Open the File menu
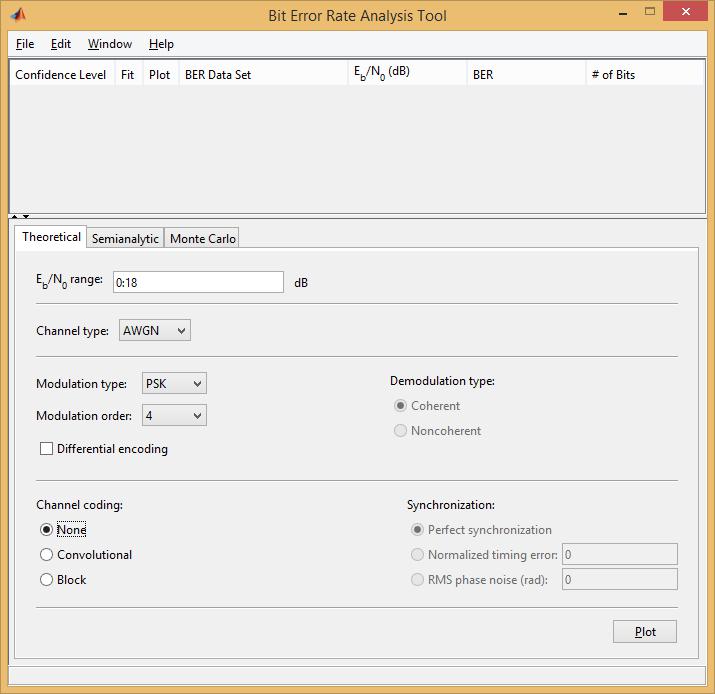The width and height of the screenshot is (715, 694). (x=25, y=44)
